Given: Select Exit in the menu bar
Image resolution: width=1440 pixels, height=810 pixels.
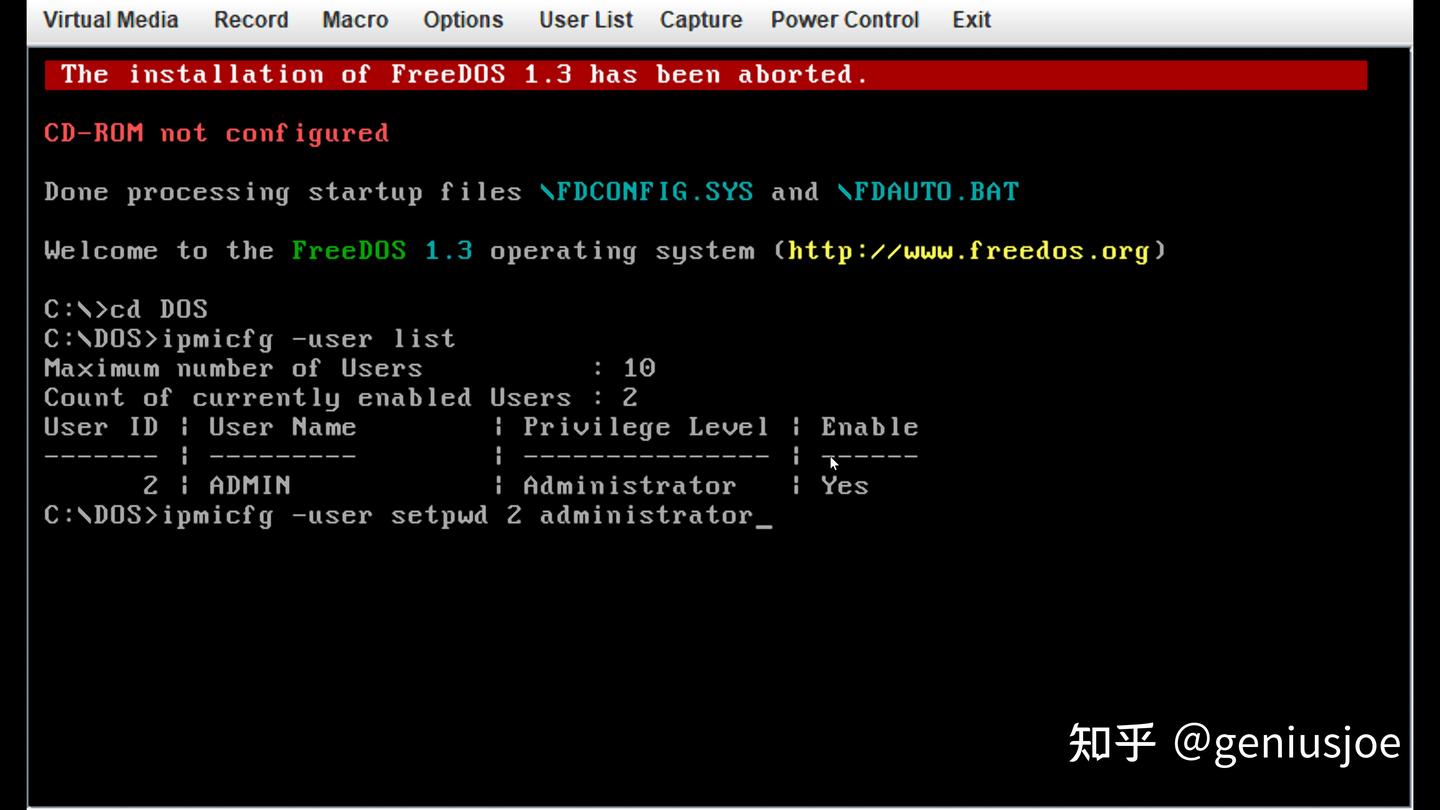Looking at the screenshot, I should pos(971,20).
